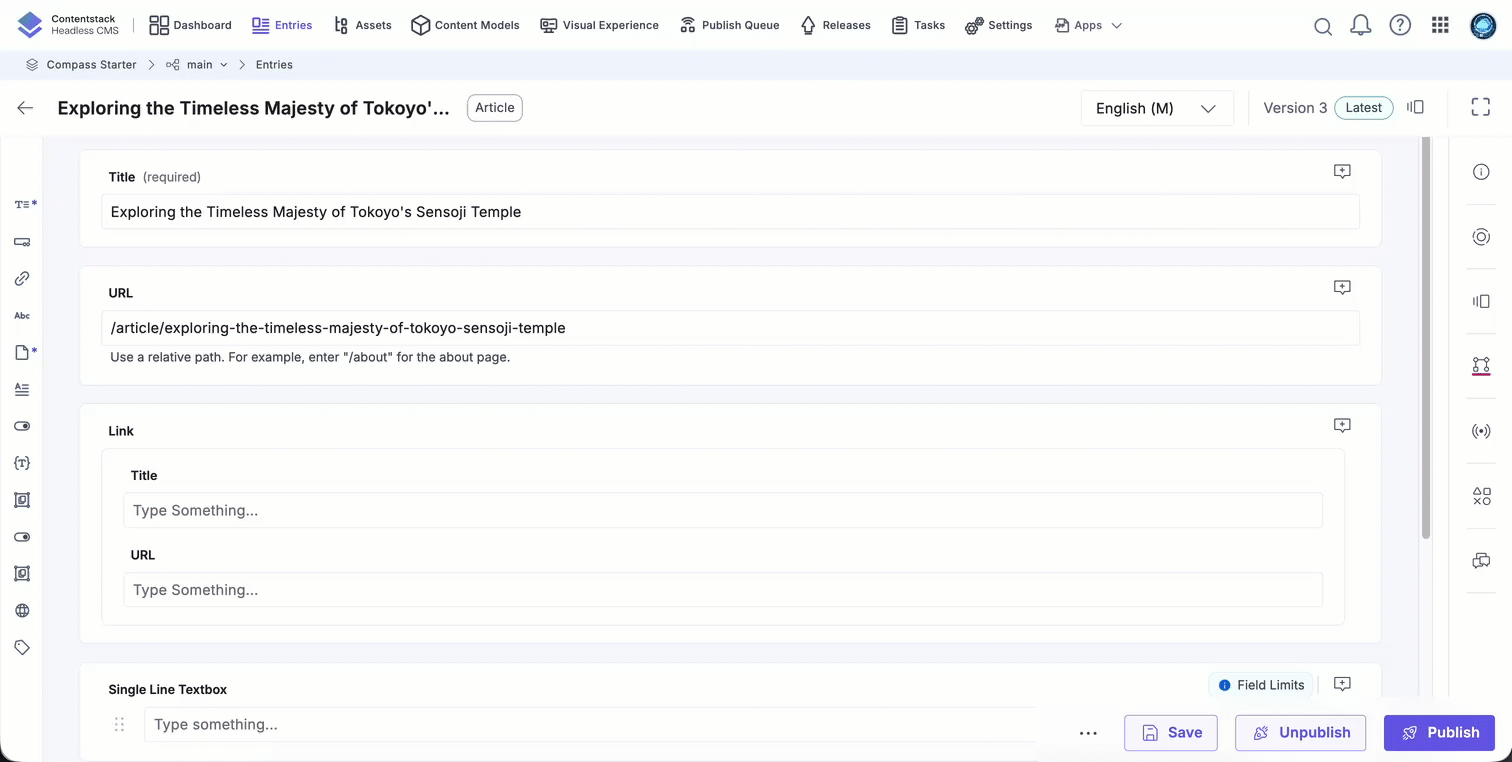Click the vertical scrollbar of the entry form

point(1426,340)
